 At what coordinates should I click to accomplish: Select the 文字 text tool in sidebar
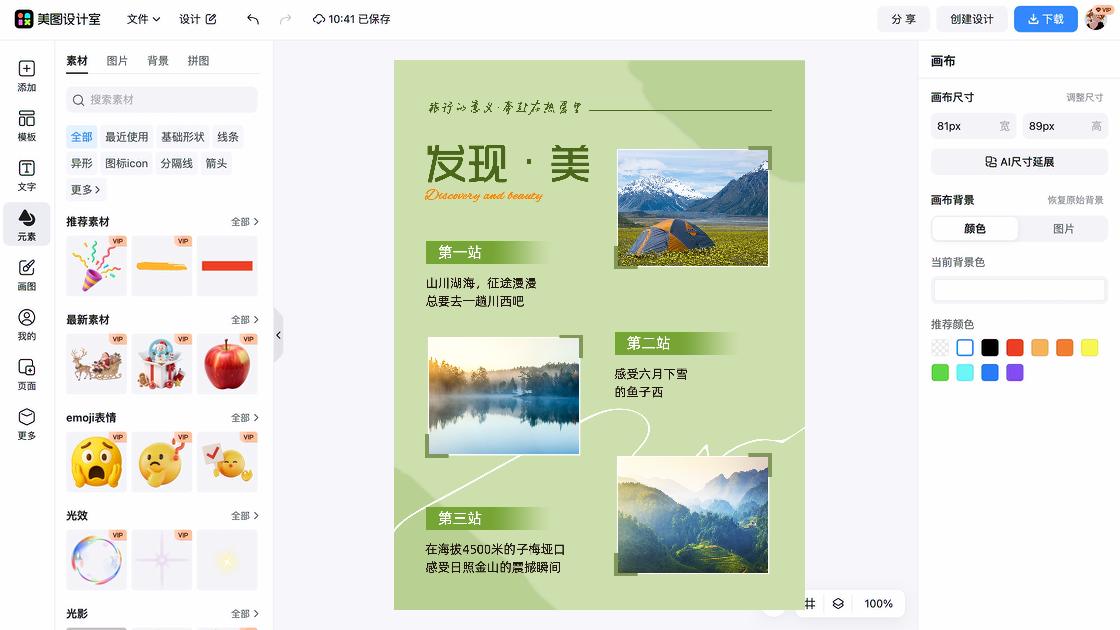26,176
